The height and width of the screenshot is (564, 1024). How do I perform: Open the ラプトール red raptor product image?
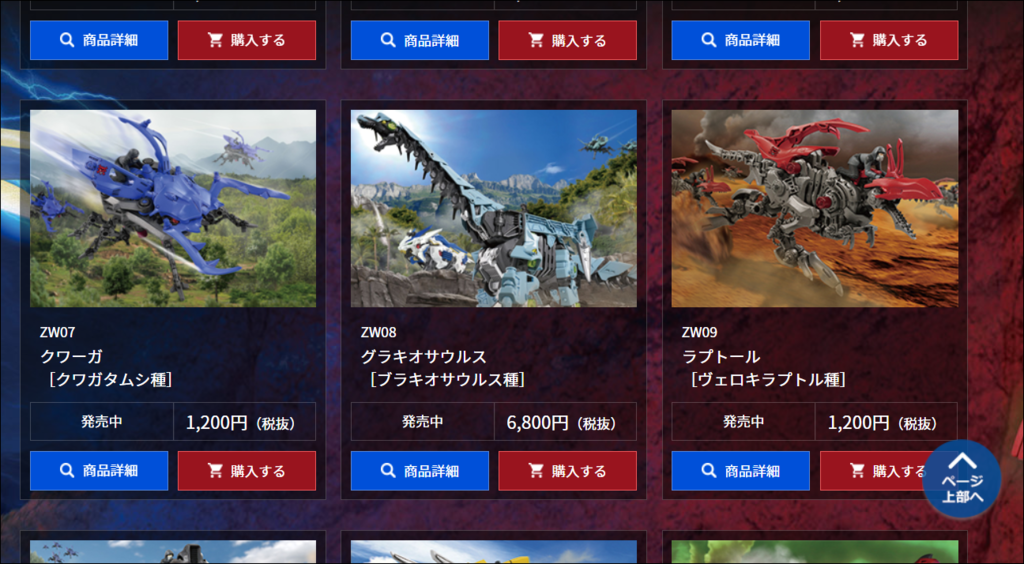(815, 208)
